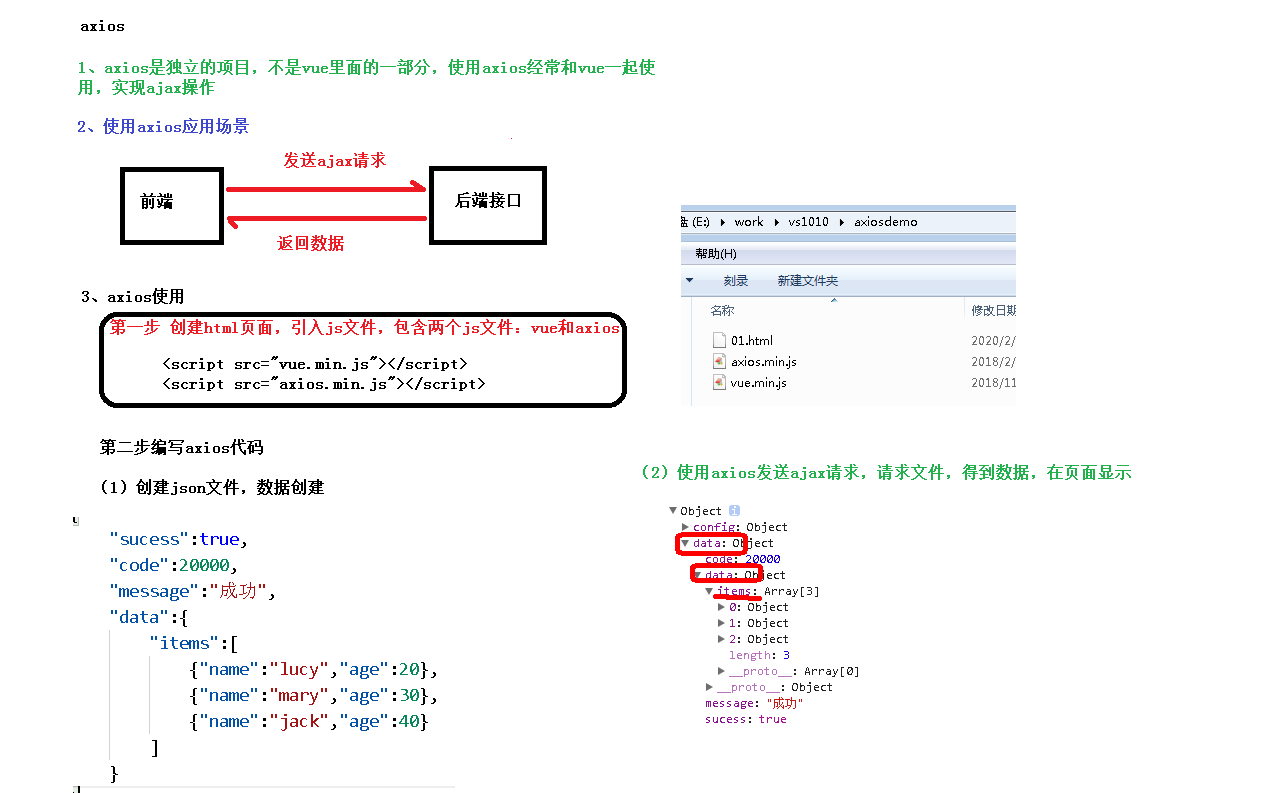
Task: Click the sucess: true console property
Action: pyautogui.click(x=746, y=719)
